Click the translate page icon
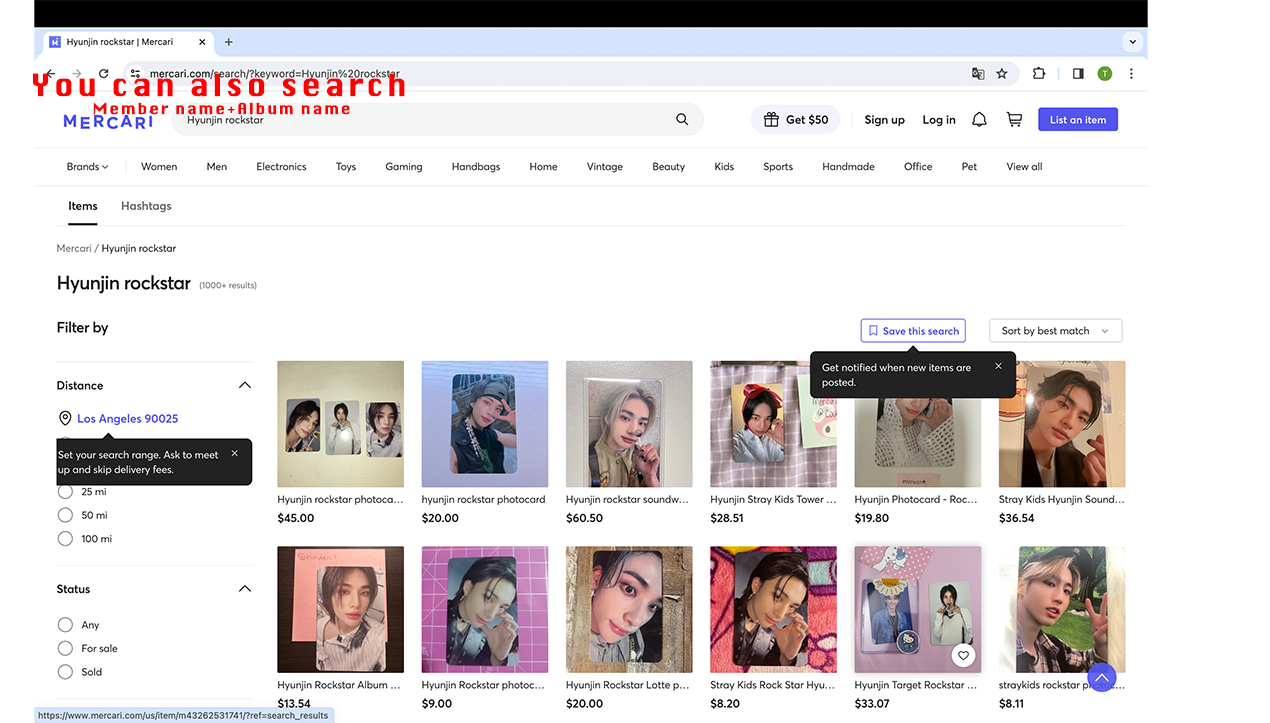This screenshot has width=1270, height=723. click(x=978, y=74)
